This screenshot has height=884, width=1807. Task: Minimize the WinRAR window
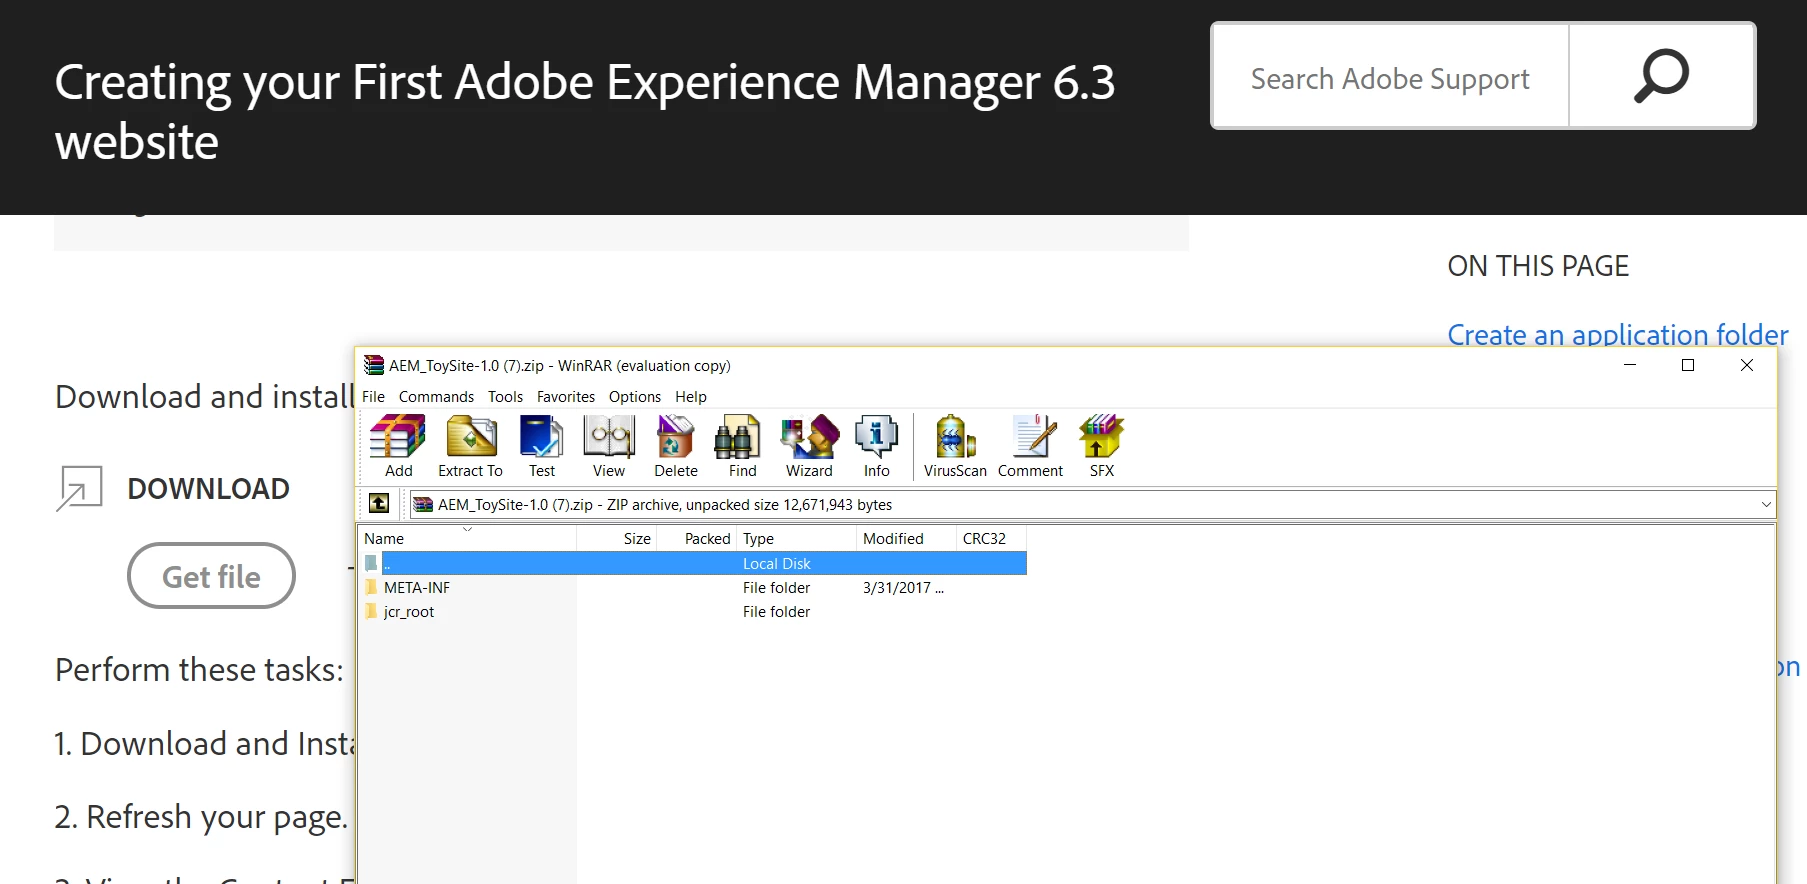[x=1630, y=365]
